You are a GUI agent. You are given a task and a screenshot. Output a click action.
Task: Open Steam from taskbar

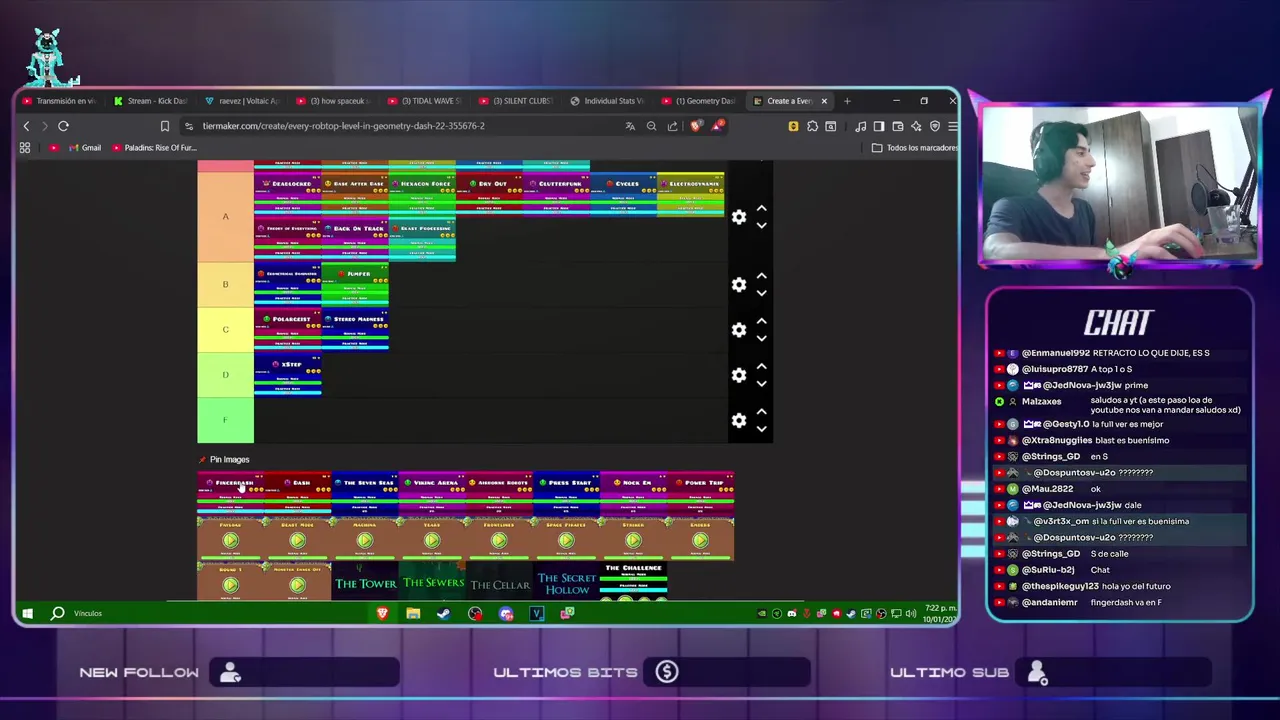point(444,613)
